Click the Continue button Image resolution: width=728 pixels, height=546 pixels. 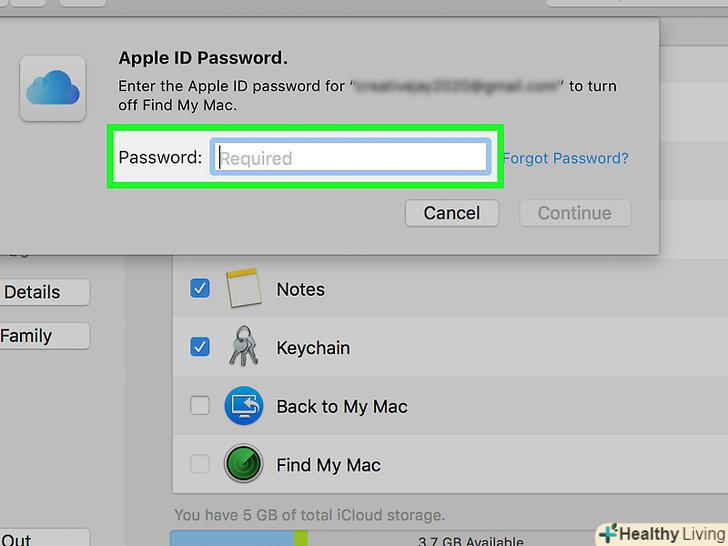click(574, 213)
